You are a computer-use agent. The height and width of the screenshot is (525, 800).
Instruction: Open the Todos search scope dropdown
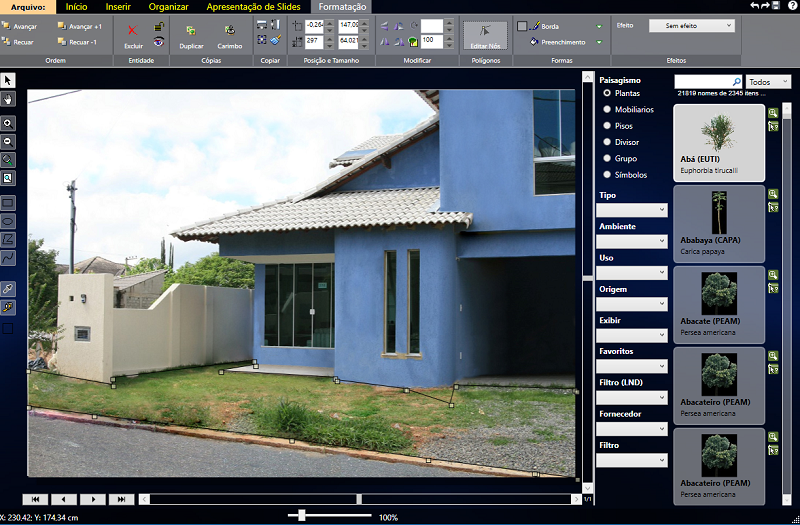[768, 82]
